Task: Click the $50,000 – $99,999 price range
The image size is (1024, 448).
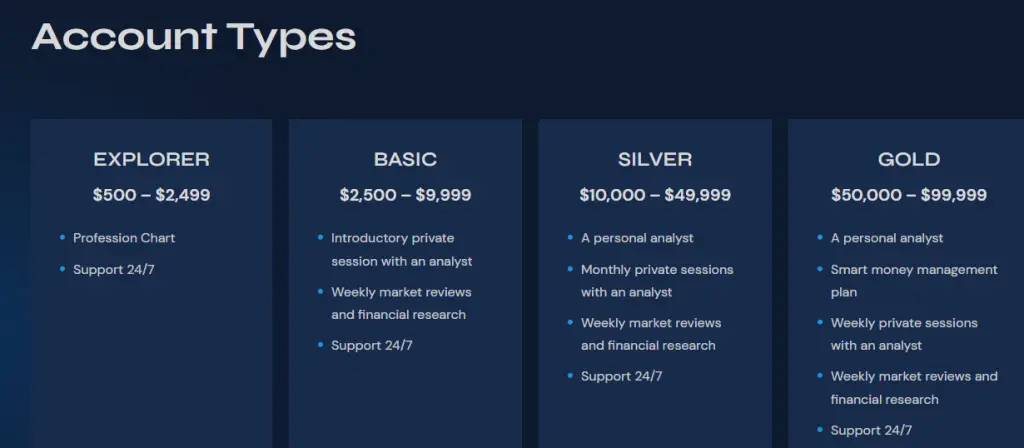Action: point(909,195)
